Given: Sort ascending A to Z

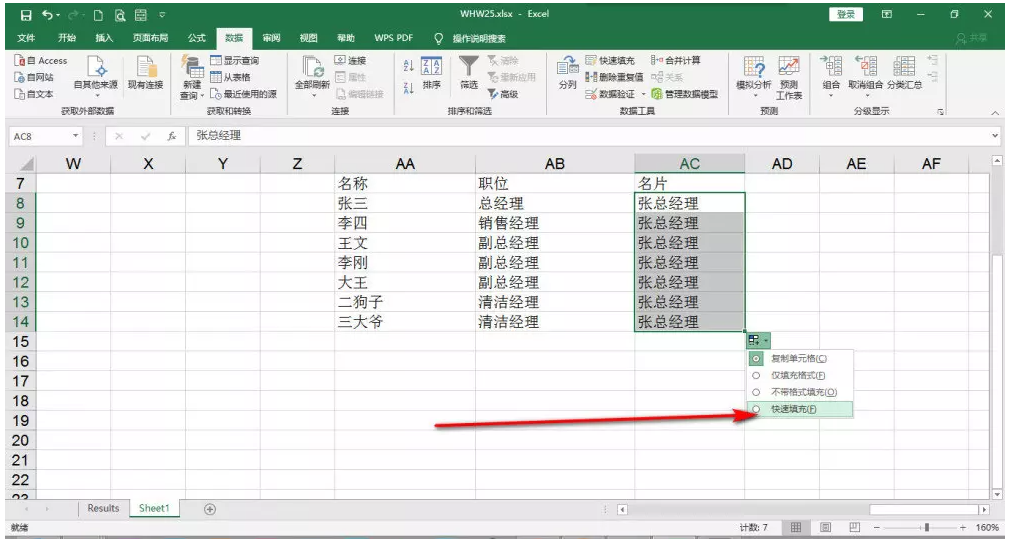Looking at the screenshot, I should coord(408,66).
